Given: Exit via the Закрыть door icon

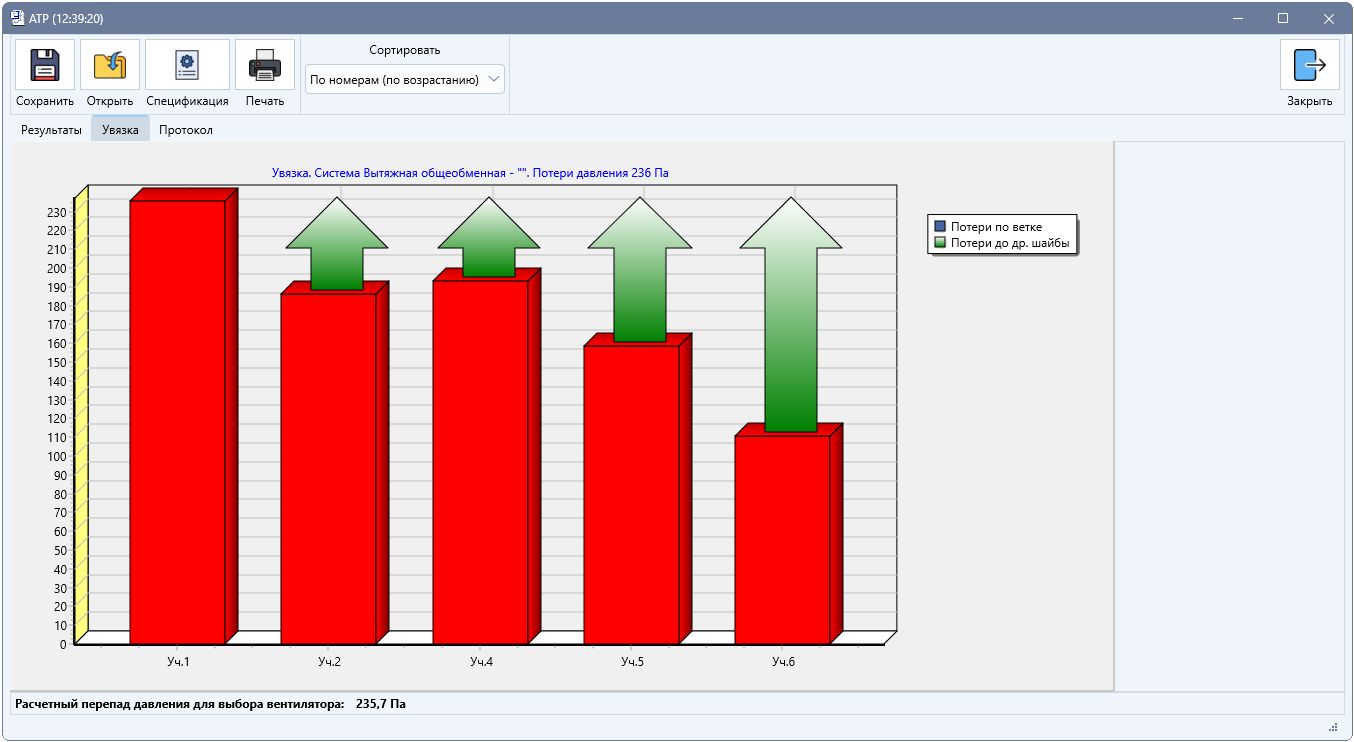Looking at the screenshot, I should coord(1309,65).
